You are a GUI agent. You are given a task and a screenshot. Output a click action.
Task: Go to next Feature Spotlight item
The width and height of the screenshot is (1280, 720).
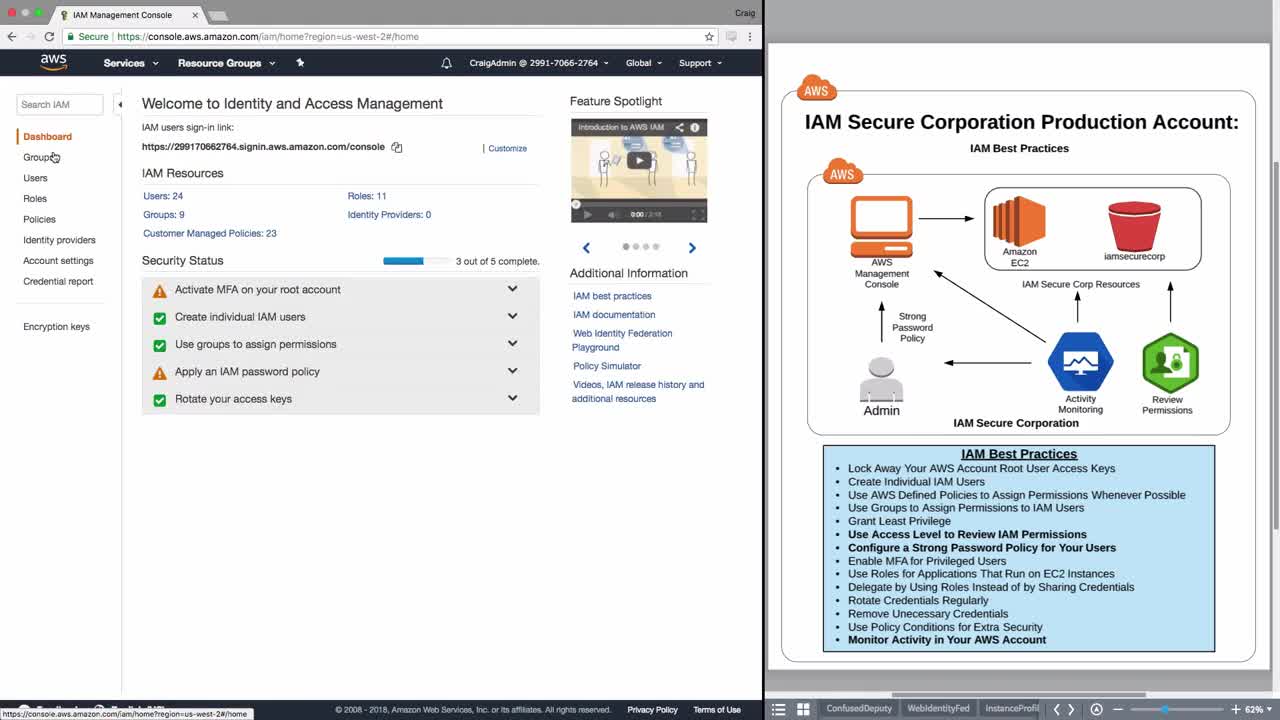click(692, 247)
